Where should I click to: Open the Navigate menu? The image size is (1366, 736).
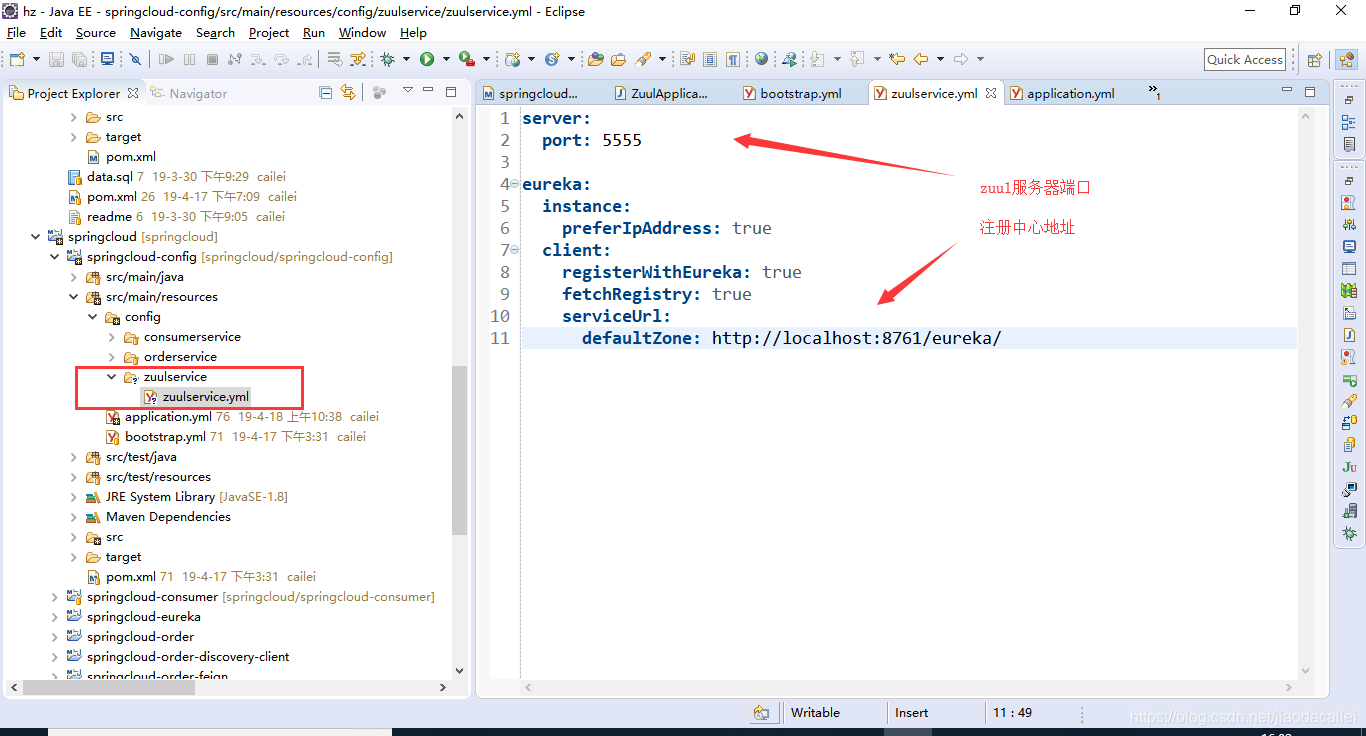click(156, 32)
